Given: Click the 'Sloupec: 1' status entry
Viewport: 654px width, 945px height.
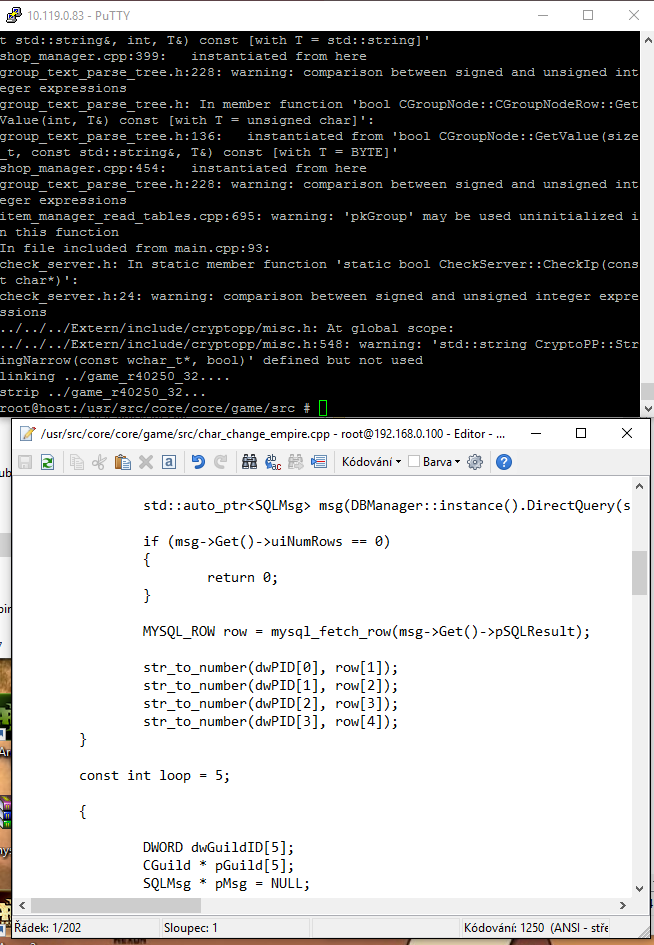Looking at the screenshot, I should coord(190,928).
